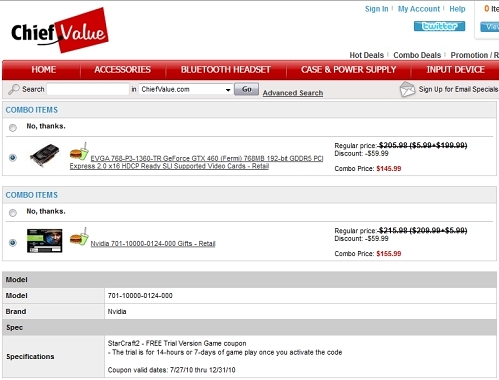Open the CASE & POWER SUPPLY tab
Screen dimensions: 499x380
[x=349, y=69]
